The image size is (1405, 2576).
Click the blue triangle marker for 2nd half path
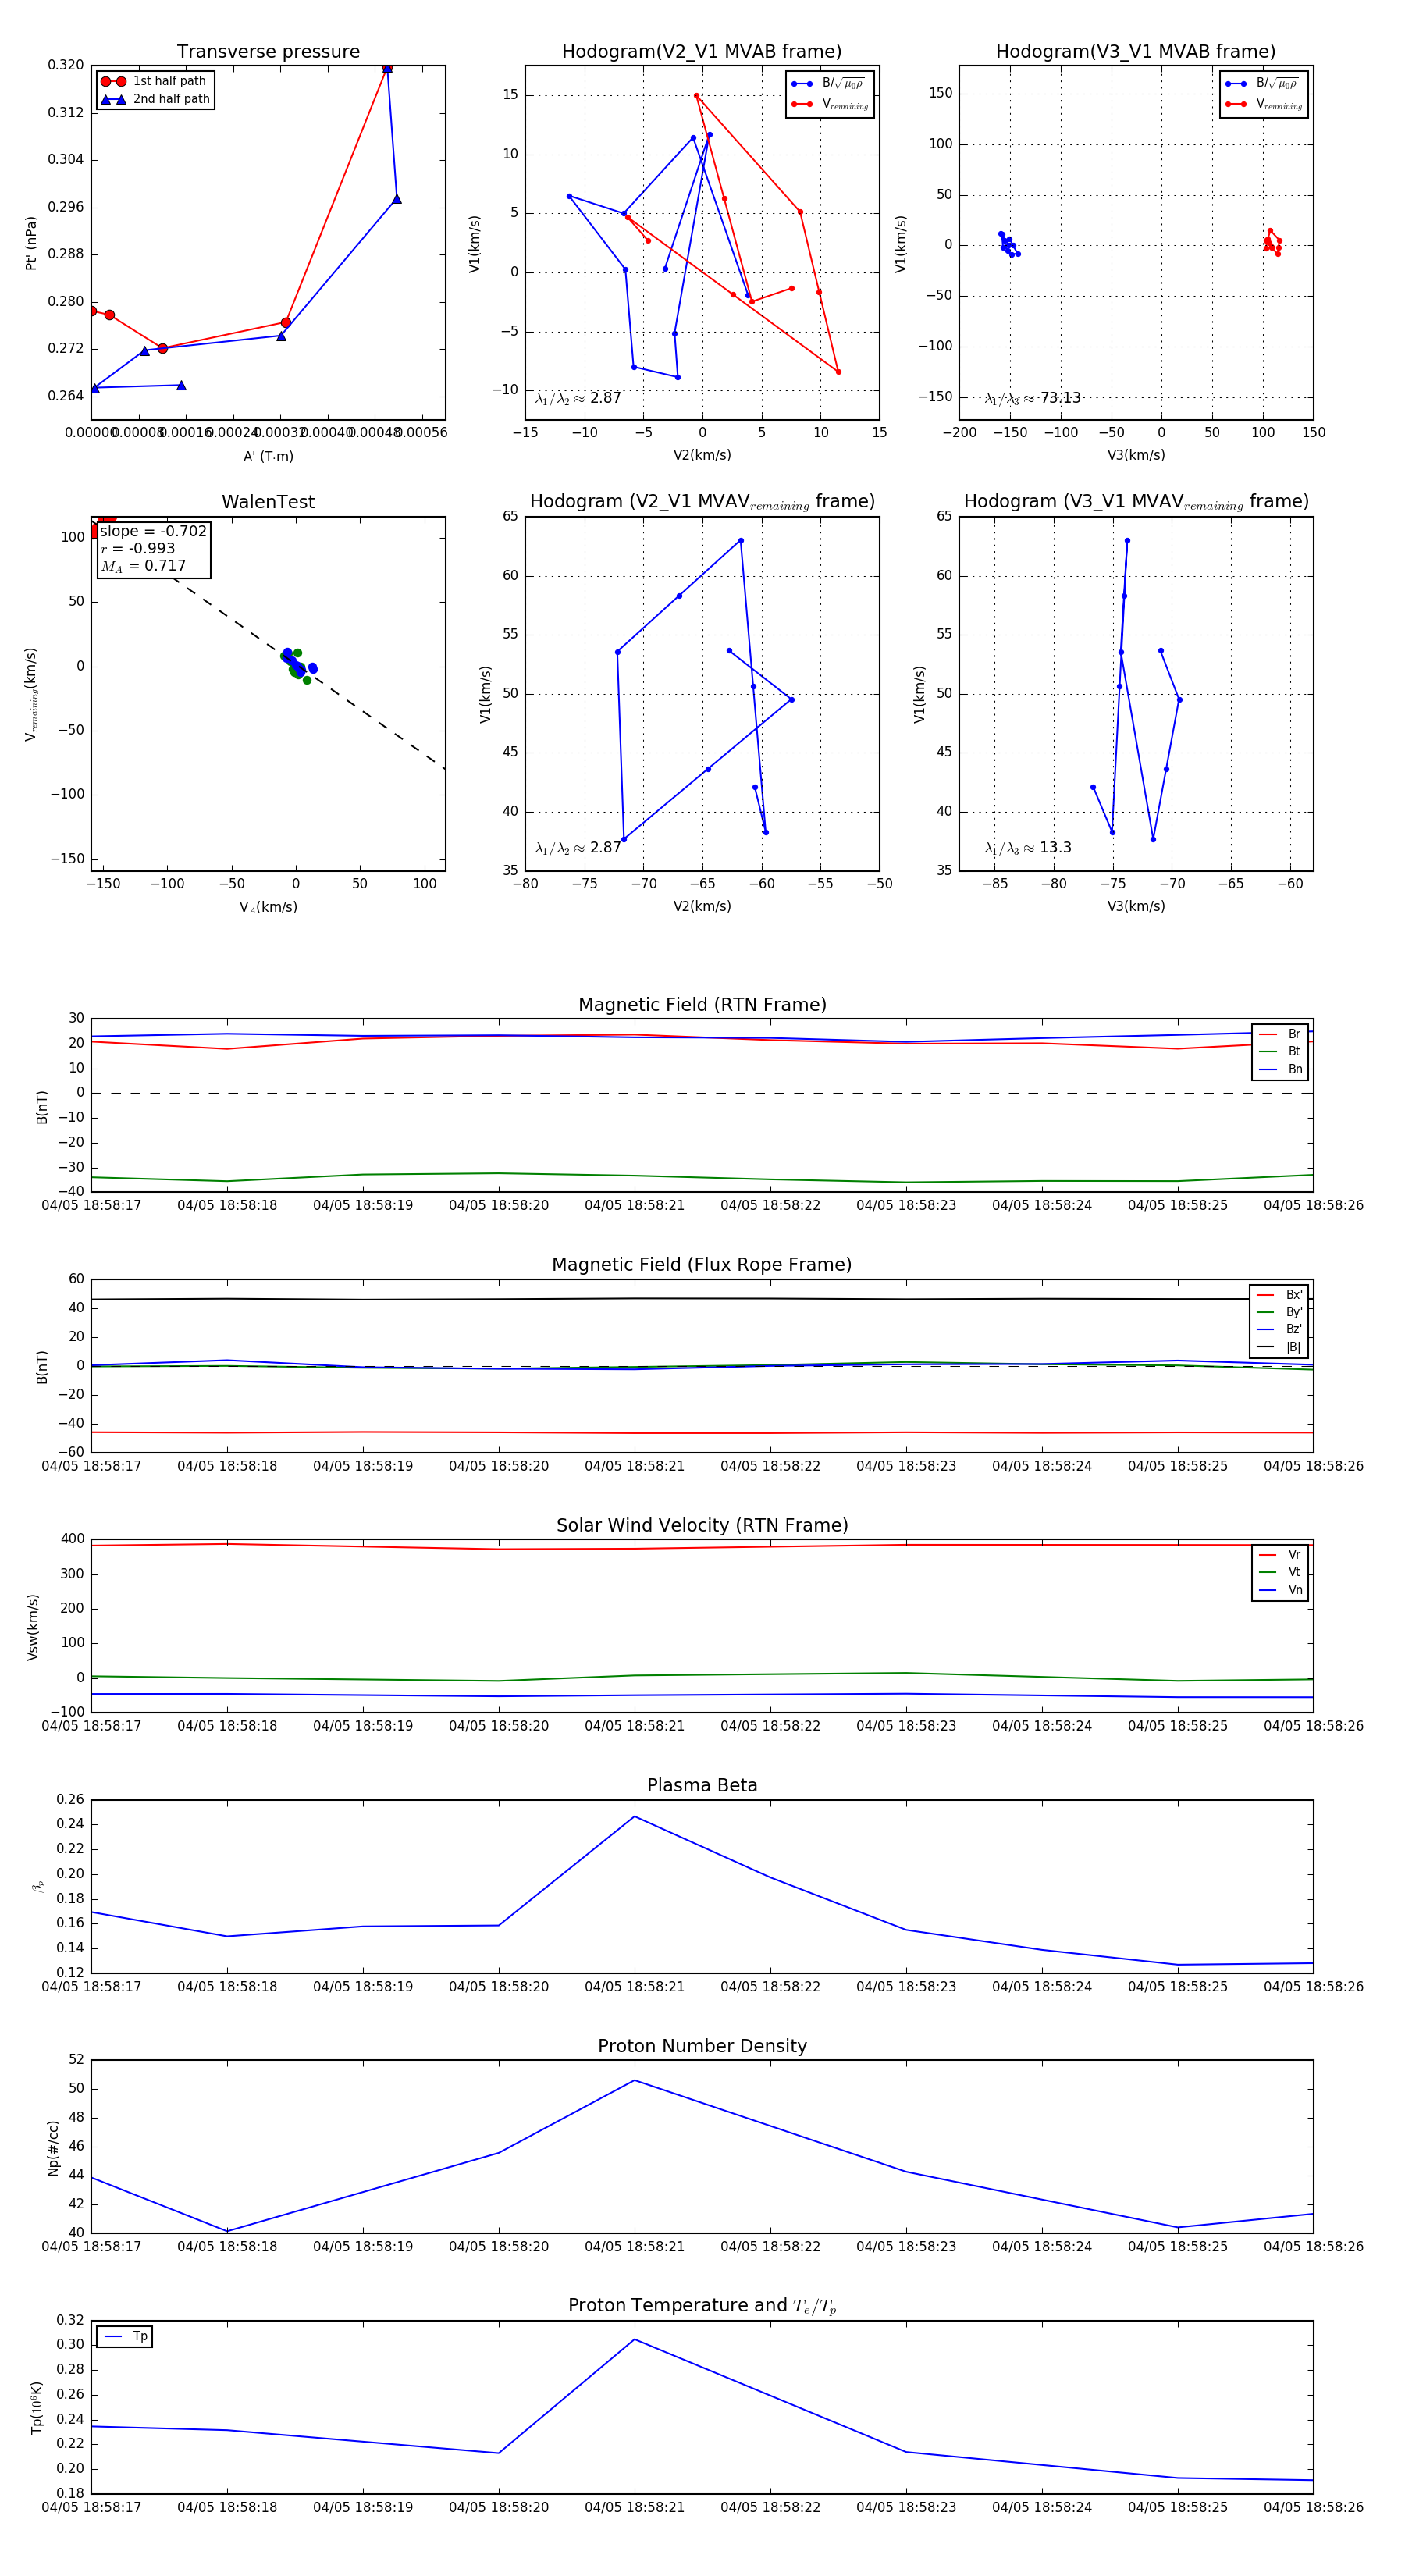pyautogui.click(x=113, y=100)
